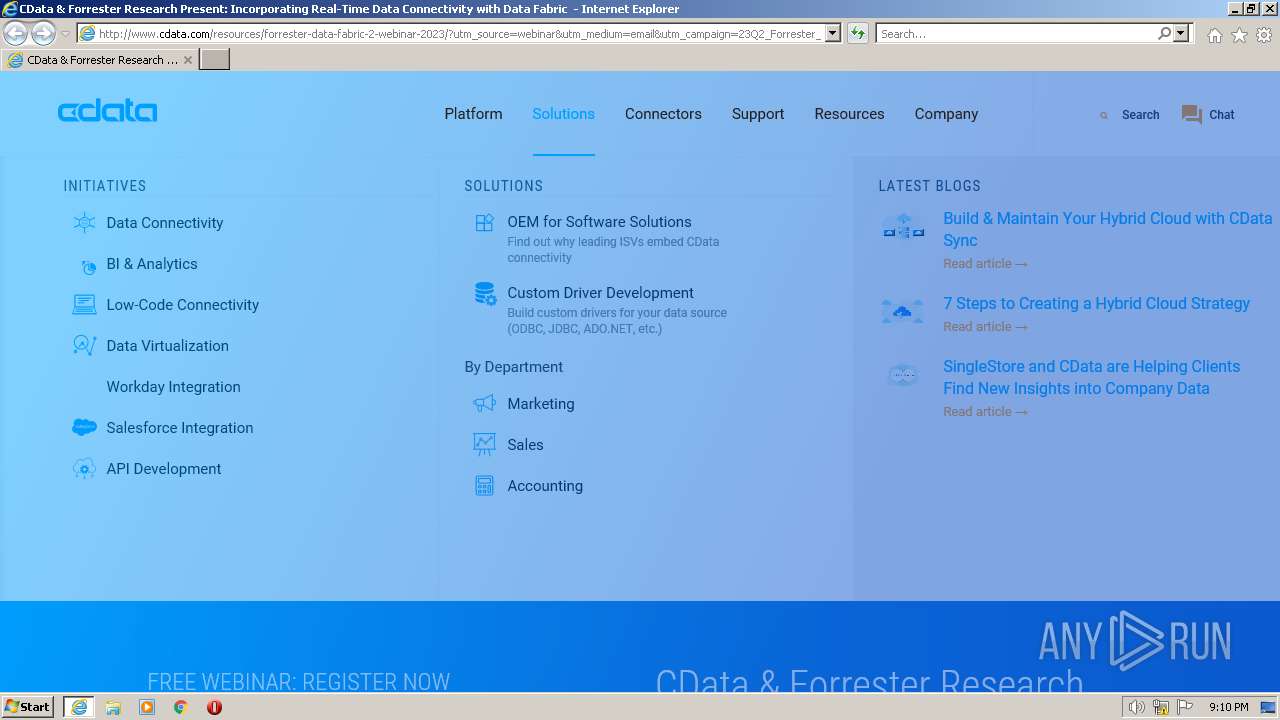Open the Support menu
1280x720 pixels.
tap(758, 114)
